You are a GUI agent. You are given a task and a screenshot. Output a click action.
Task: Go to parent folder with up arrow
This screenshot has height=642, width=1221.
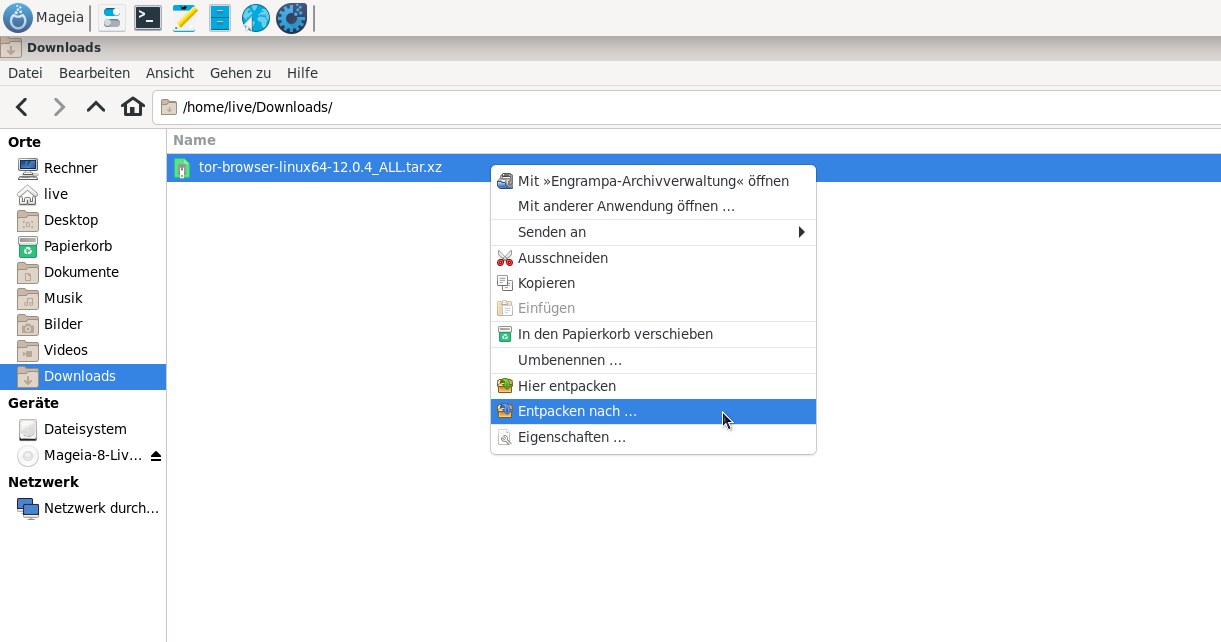pos(96,107)
